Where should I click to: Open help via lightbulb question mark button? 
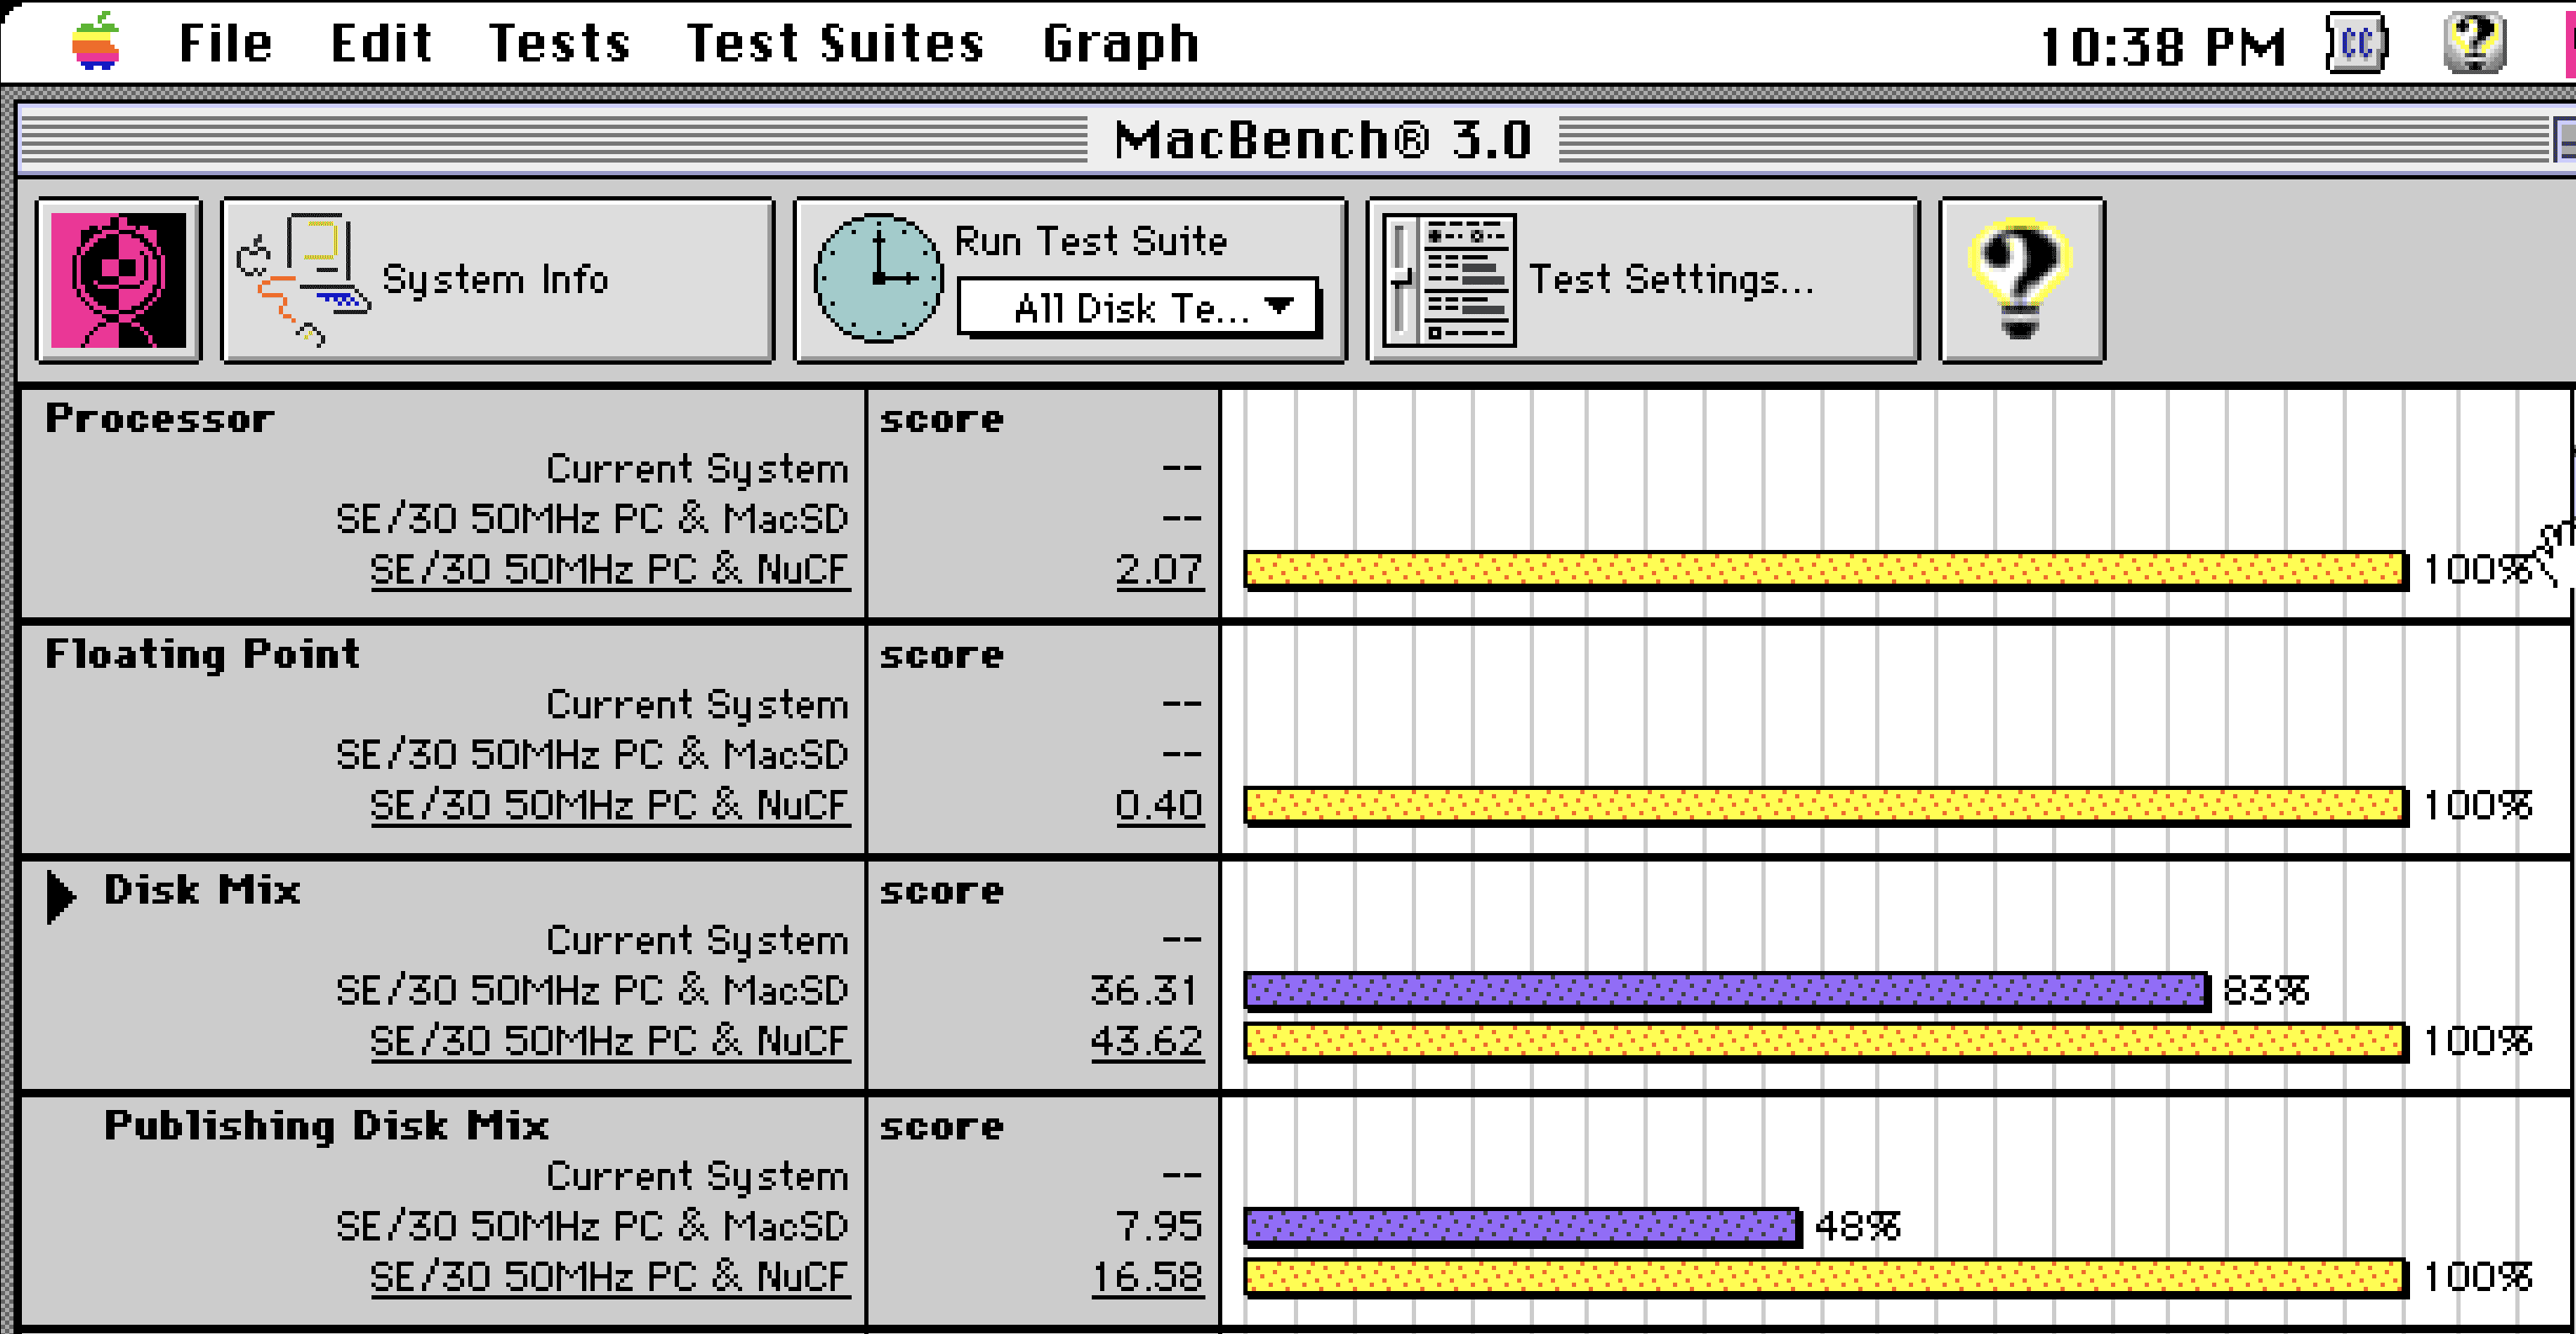click(2021, 280)
